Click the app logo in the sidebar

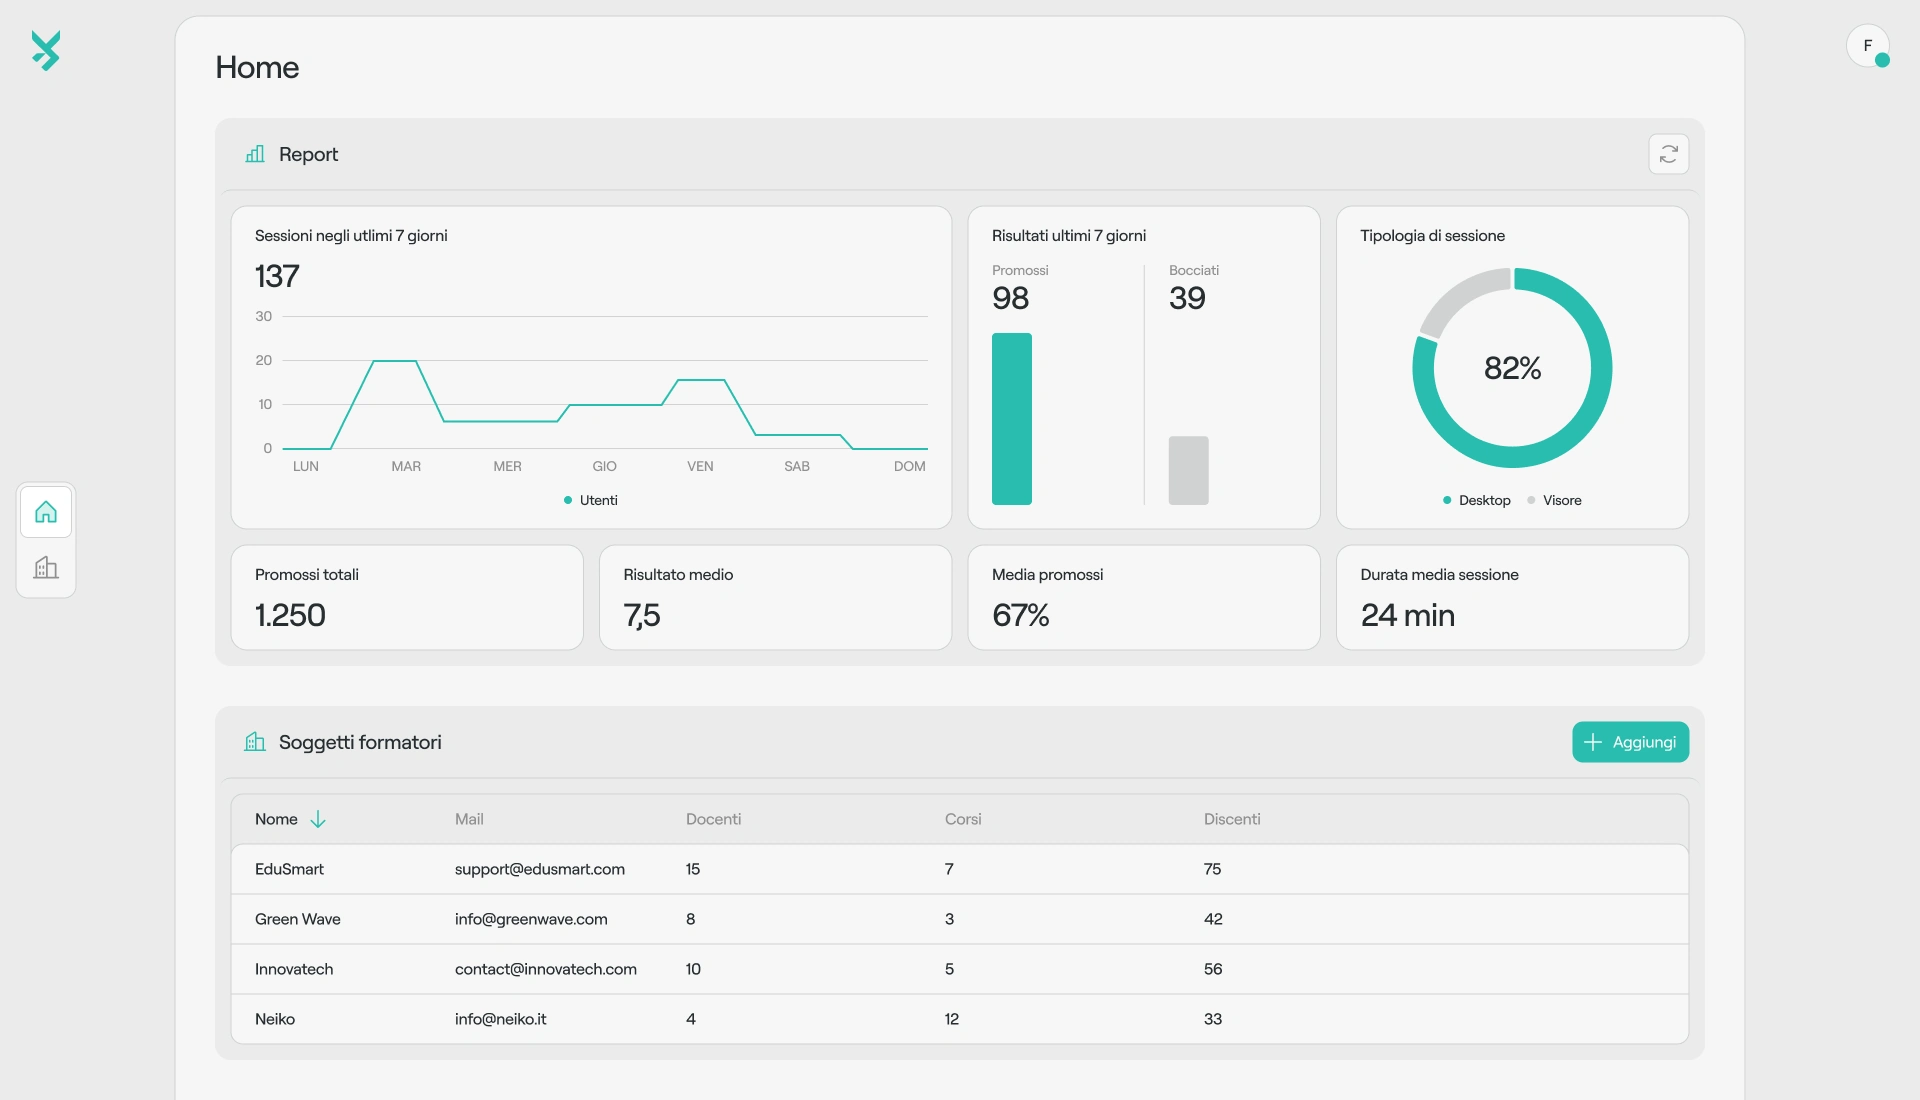[x=46, y=50]
